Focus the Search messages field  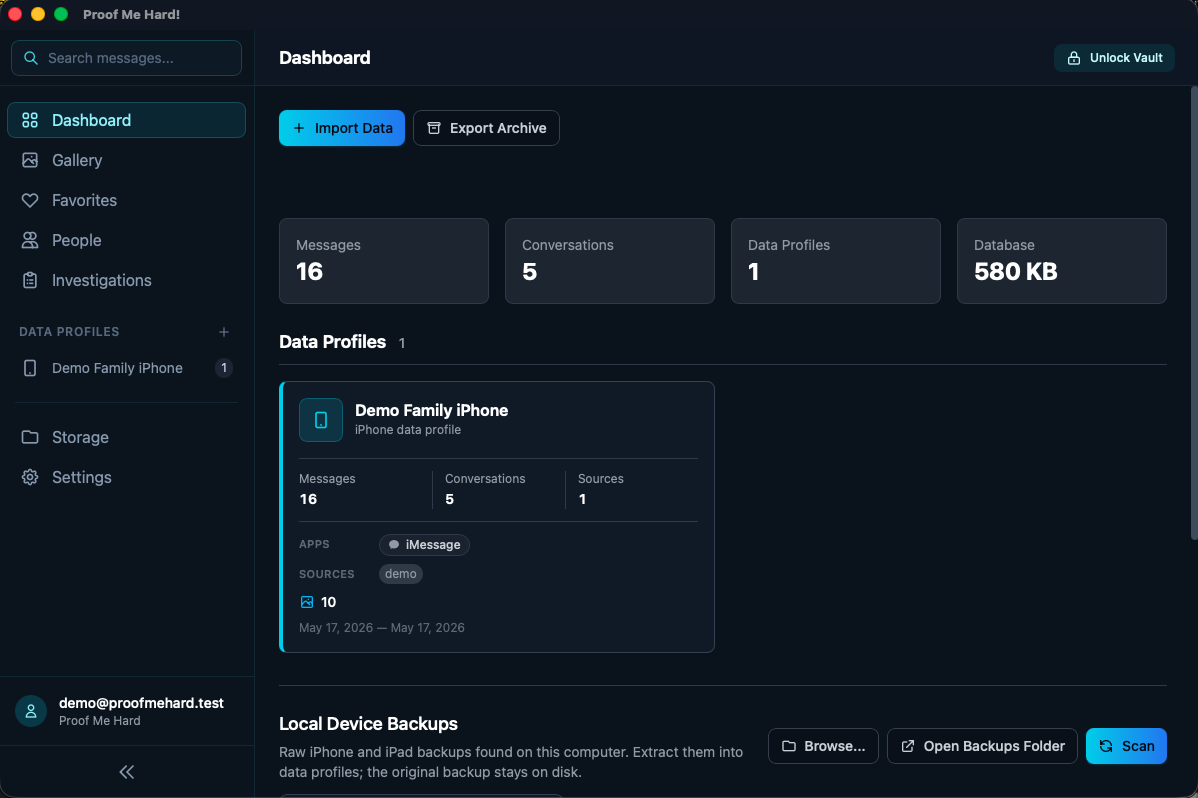pos(127,58)
